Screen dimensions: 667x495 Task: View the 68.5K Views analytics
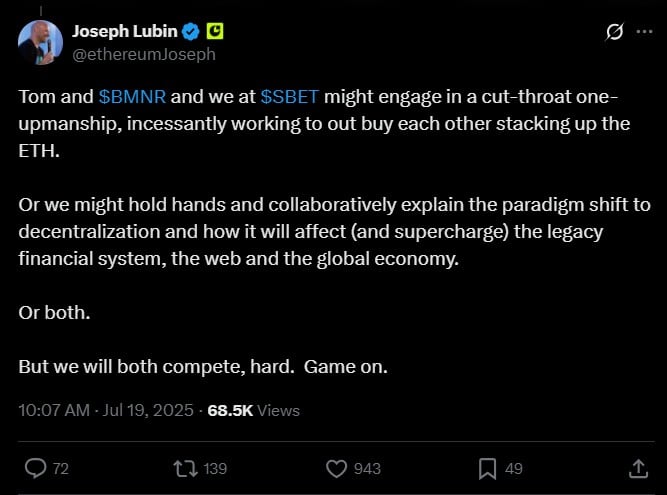[x=253, y=410]
